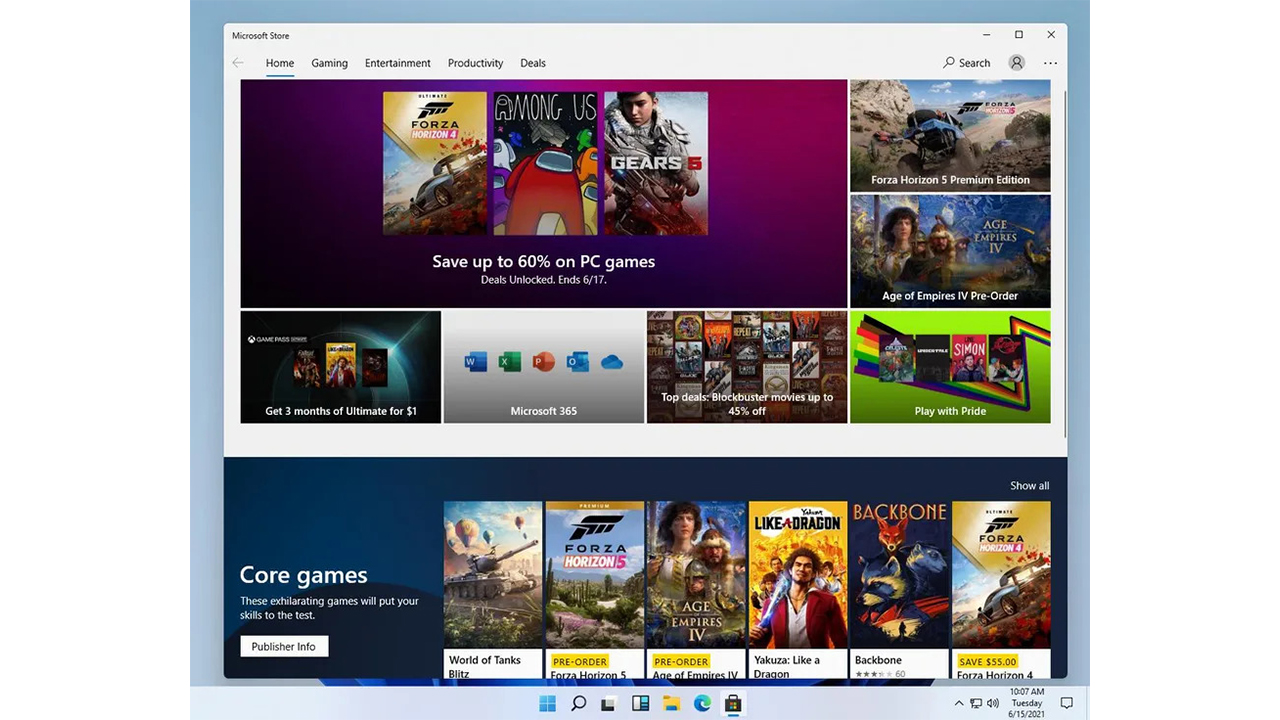Screen dimensions: 1280x720
Task: Launch File Explorer from the taskbar
Action: click(671, 704)
